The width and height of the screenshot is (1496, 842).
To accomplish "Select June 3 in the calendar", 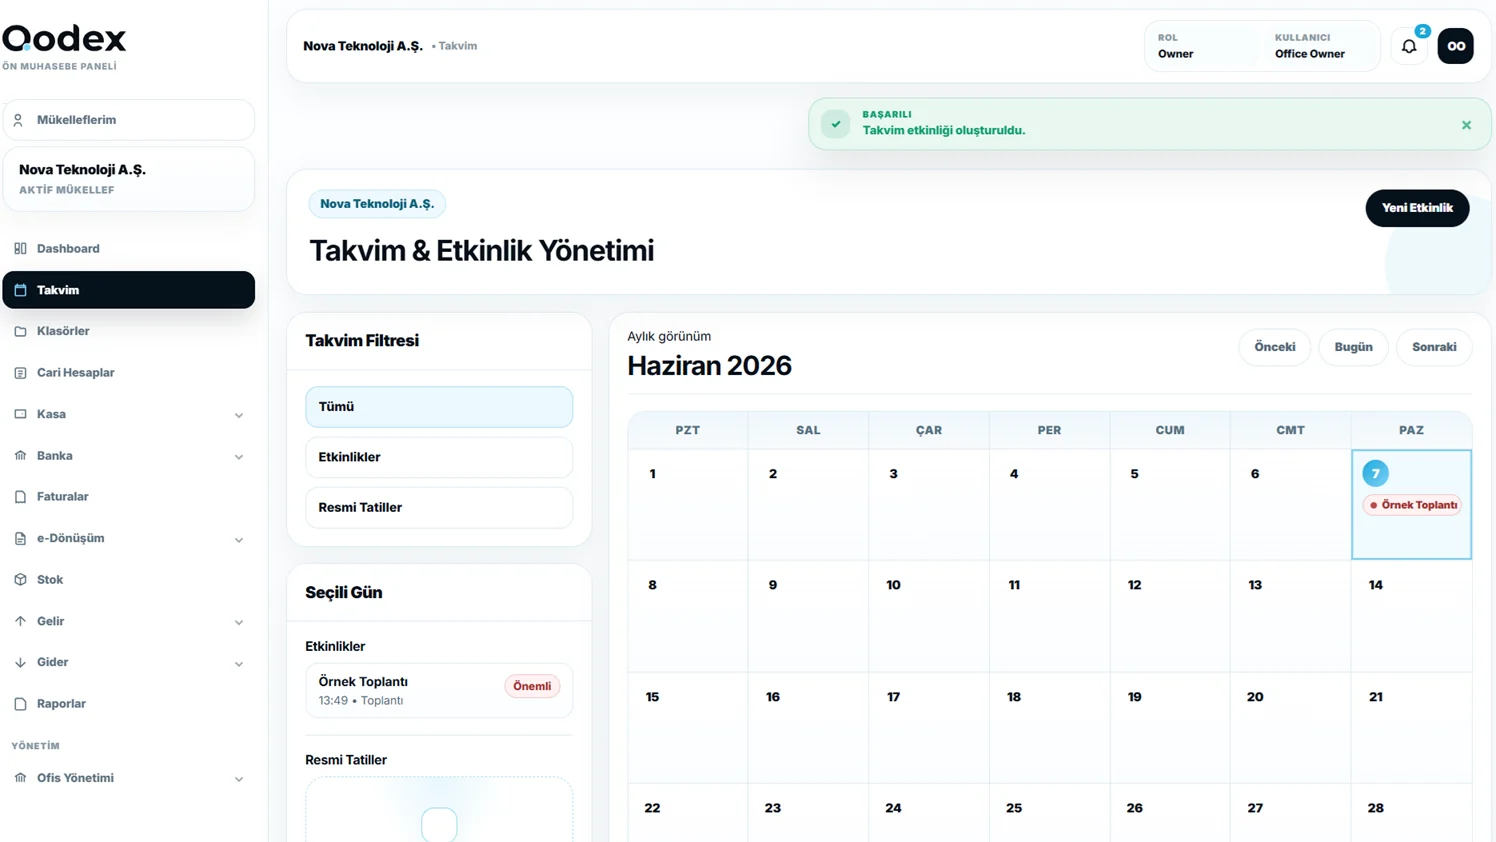I will click(929, 504).
